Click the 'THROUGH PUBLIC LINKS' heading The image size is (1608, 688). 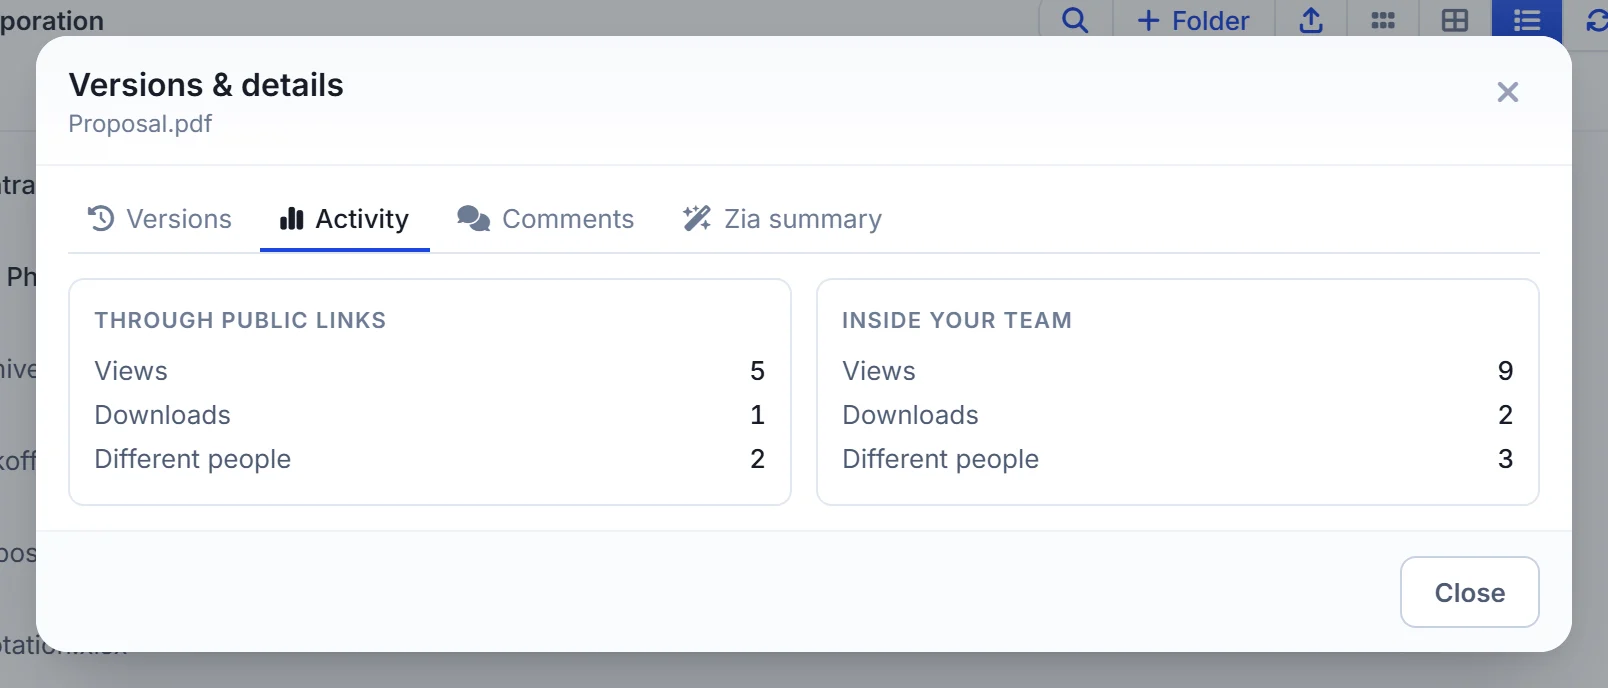coord(240,320)
